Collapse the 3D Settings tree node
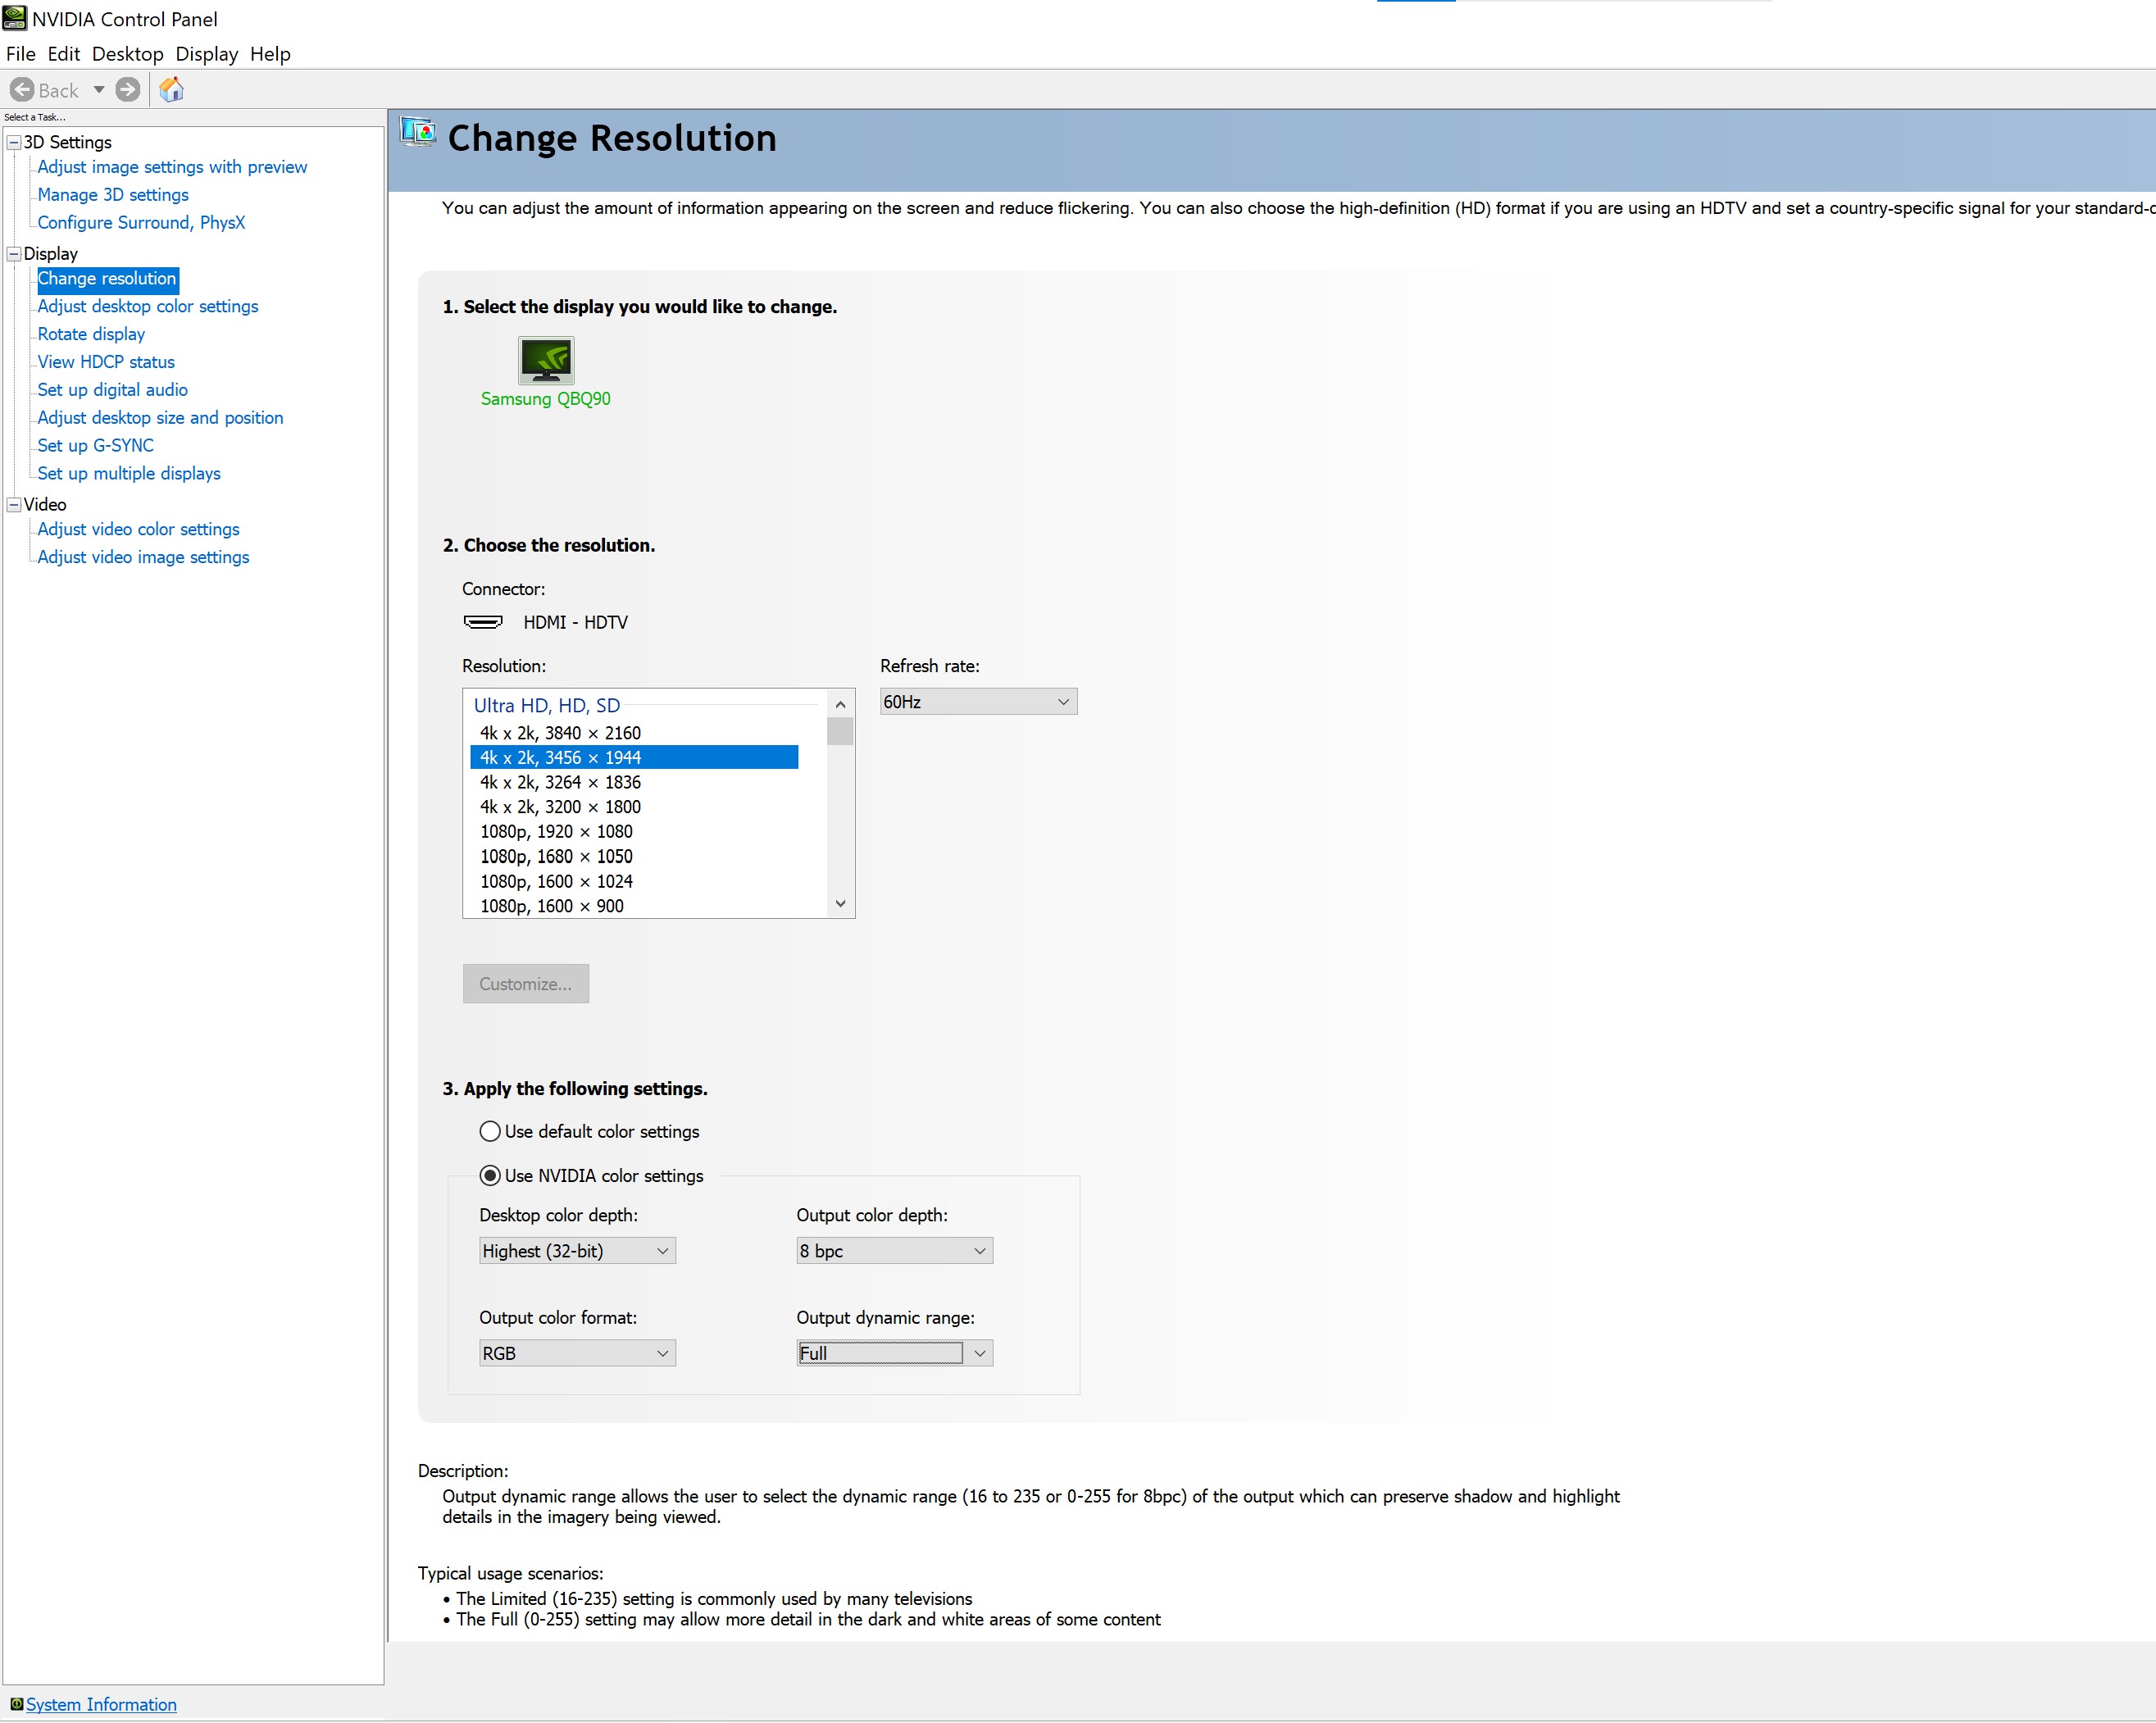 tap(14, 143)
